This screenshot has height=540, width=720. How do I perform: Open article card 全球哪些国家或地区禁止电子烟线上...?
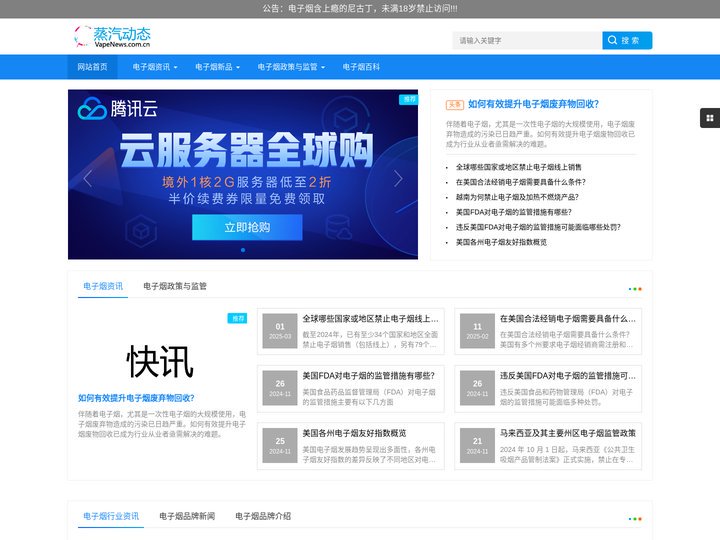pyautogui.click(x=351, y=332)
